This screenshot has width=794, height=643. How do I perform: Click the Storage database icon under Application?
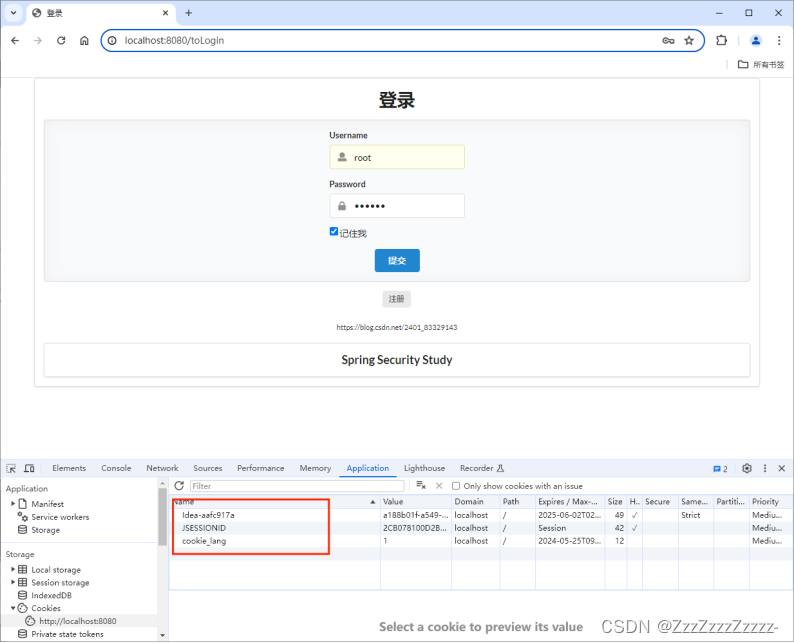(22, 530)
